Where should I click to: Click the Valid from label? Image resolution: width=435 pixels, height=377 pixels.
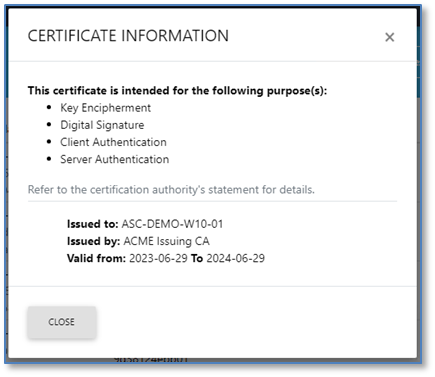(x=96, y=258)
